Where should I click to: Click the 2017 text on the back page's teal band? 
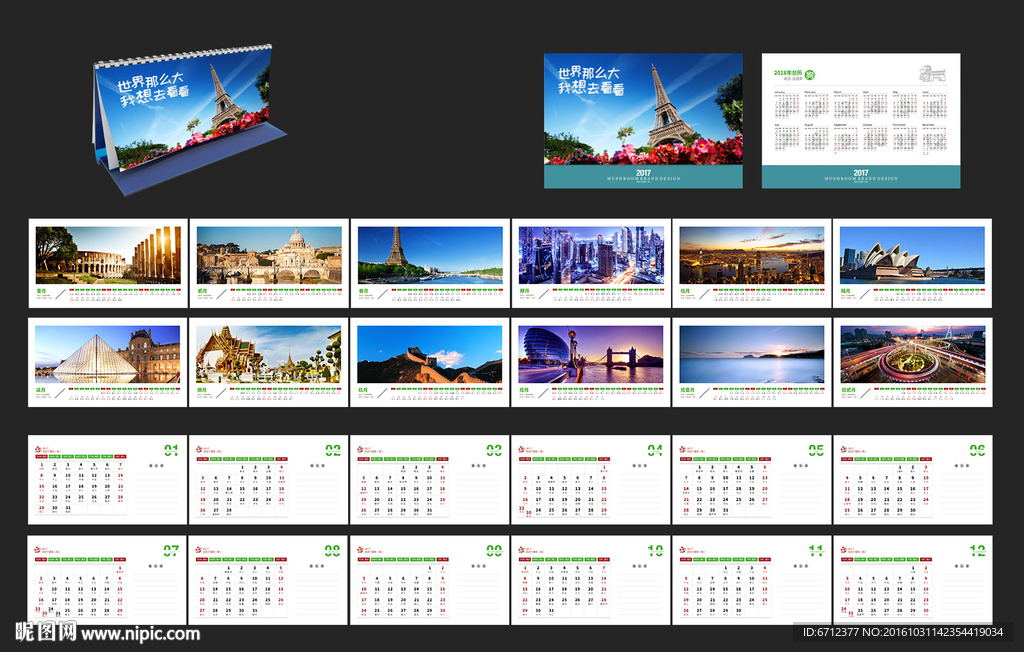pos(861,173)
